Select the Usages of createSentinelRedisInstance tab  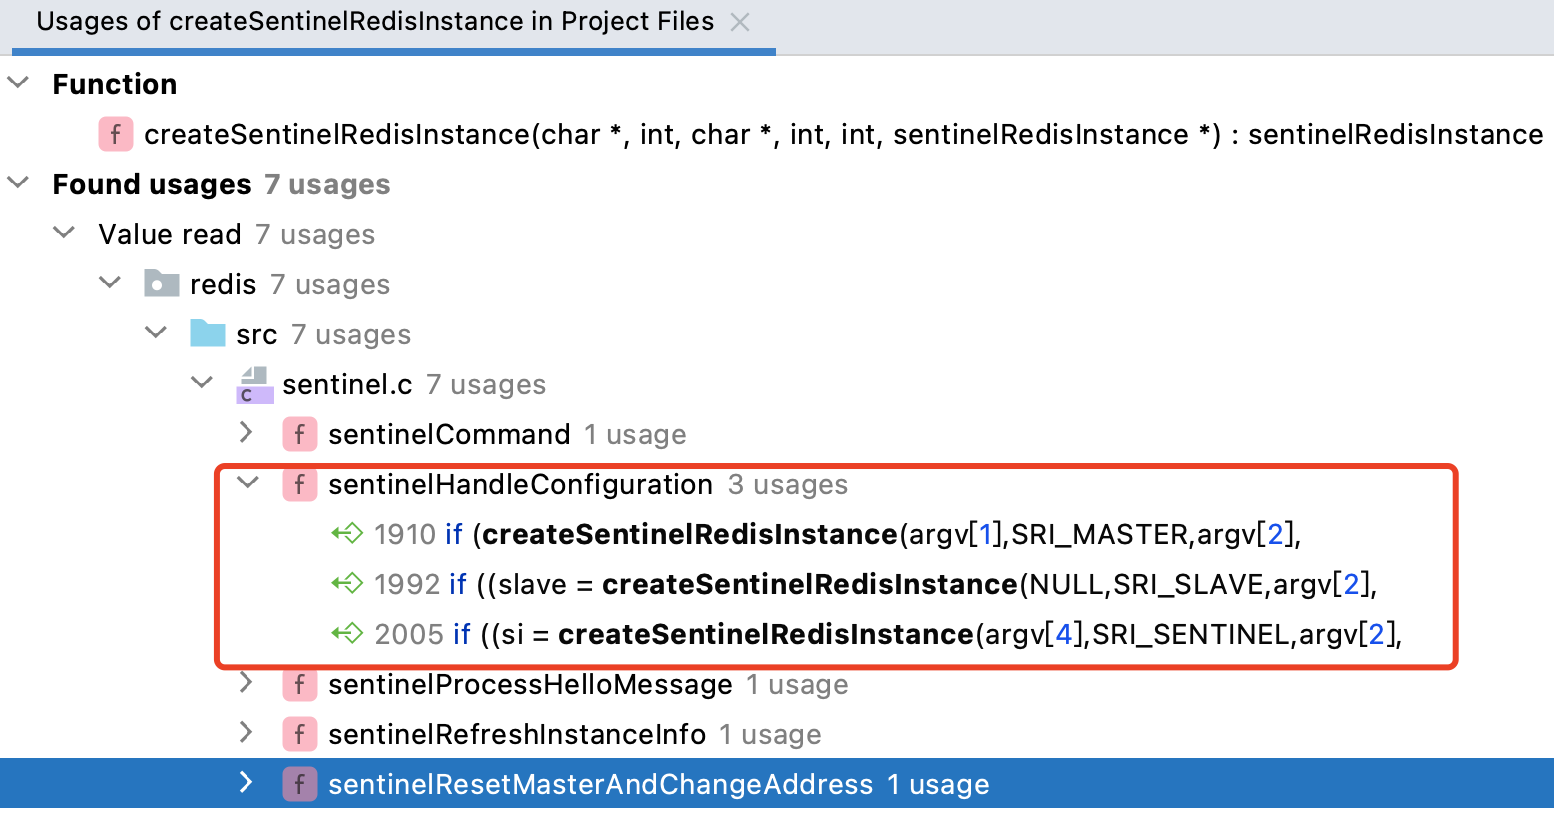point(375,22)
